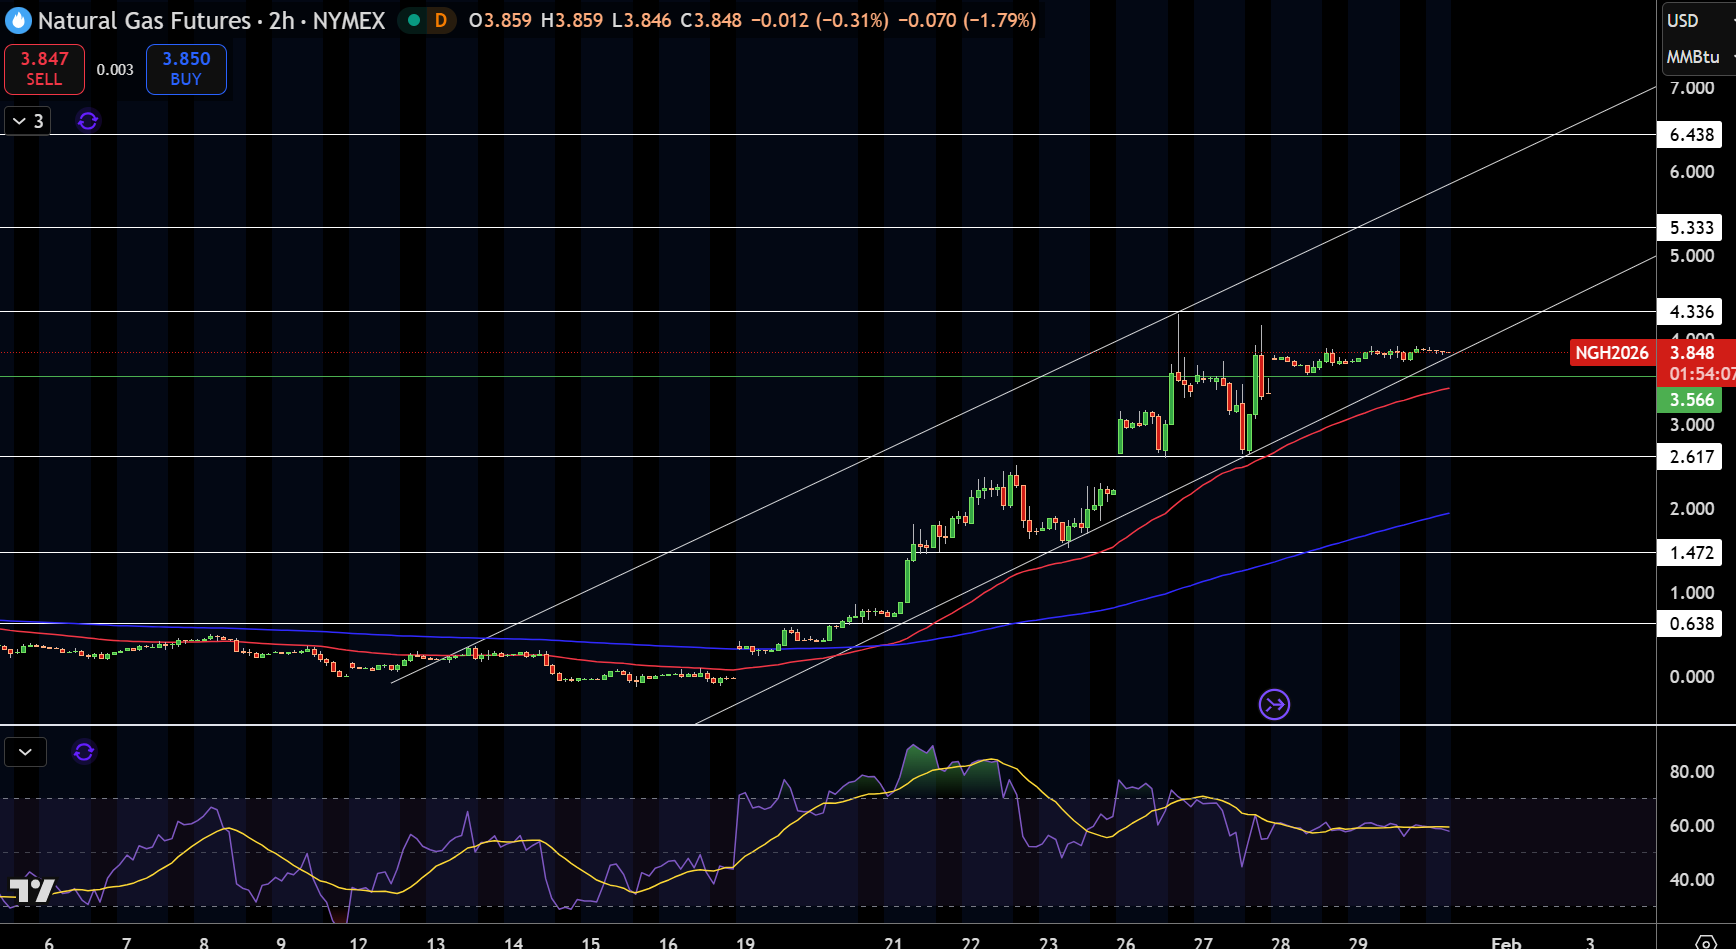Open the USD currency selector
The width and height of the screenshot is (1736, 949).
tap(1683, 21)
